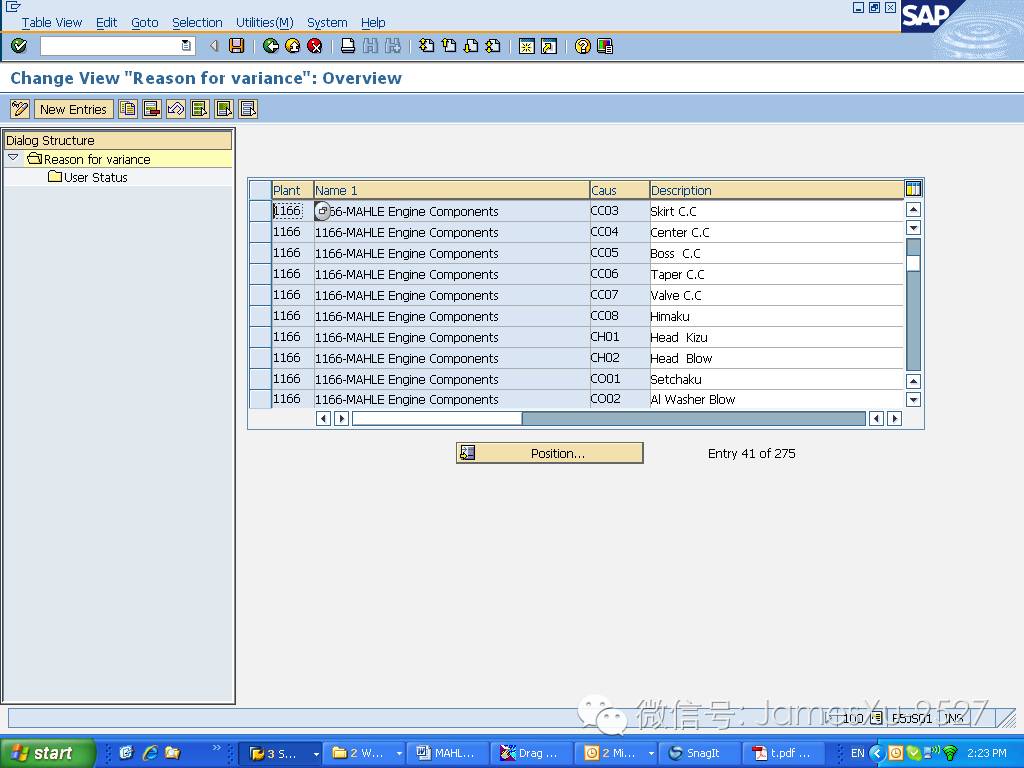Select User Status in dialog structure
The width and height of the screenshot is (1024, 768).
tap(95, 177)
